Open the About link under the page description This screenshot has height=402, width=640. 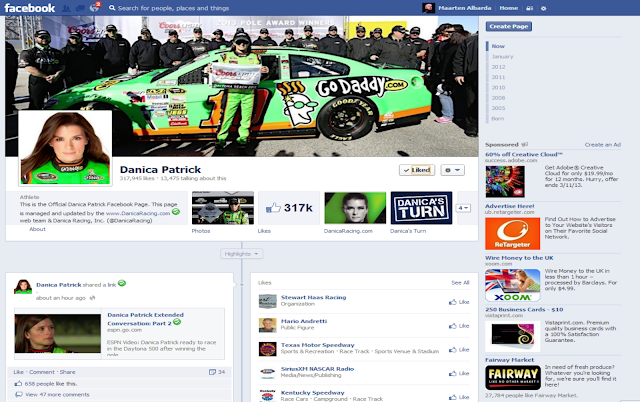click(x=37, y=229)
